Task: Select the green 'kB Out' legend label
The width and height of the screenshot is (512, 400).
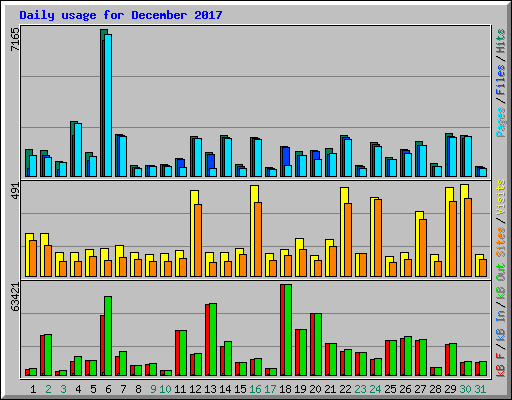Action: (501, 282)
